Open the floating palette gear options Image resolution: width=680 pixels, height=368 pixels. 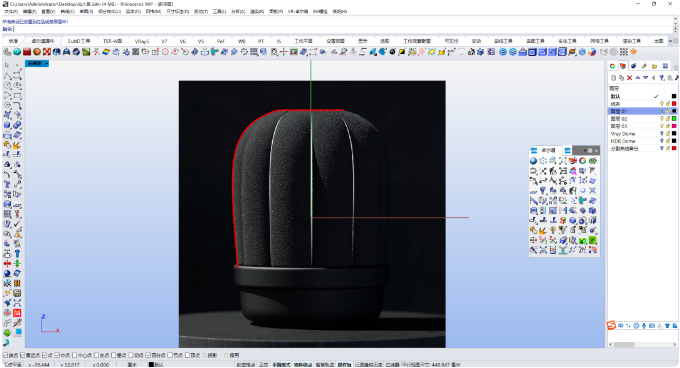(x=590, y=150)
